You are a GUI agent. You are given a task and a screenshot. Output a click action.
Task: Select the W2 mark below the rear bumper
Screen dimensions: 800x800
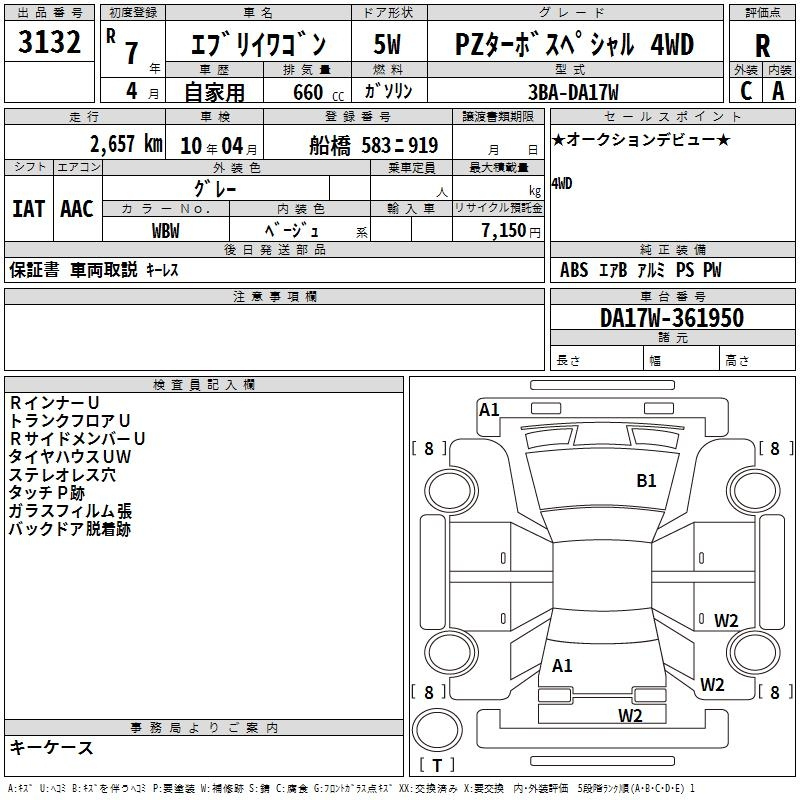click(x=630, y=715)
